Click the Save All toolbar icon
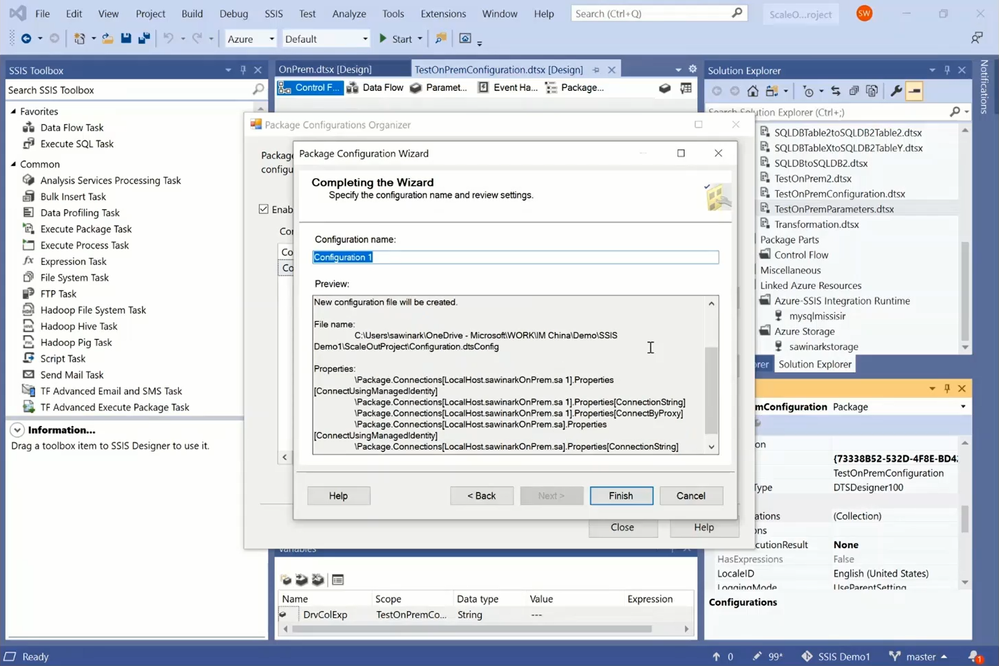The image size is (999, 666). (x=144, y=39)
